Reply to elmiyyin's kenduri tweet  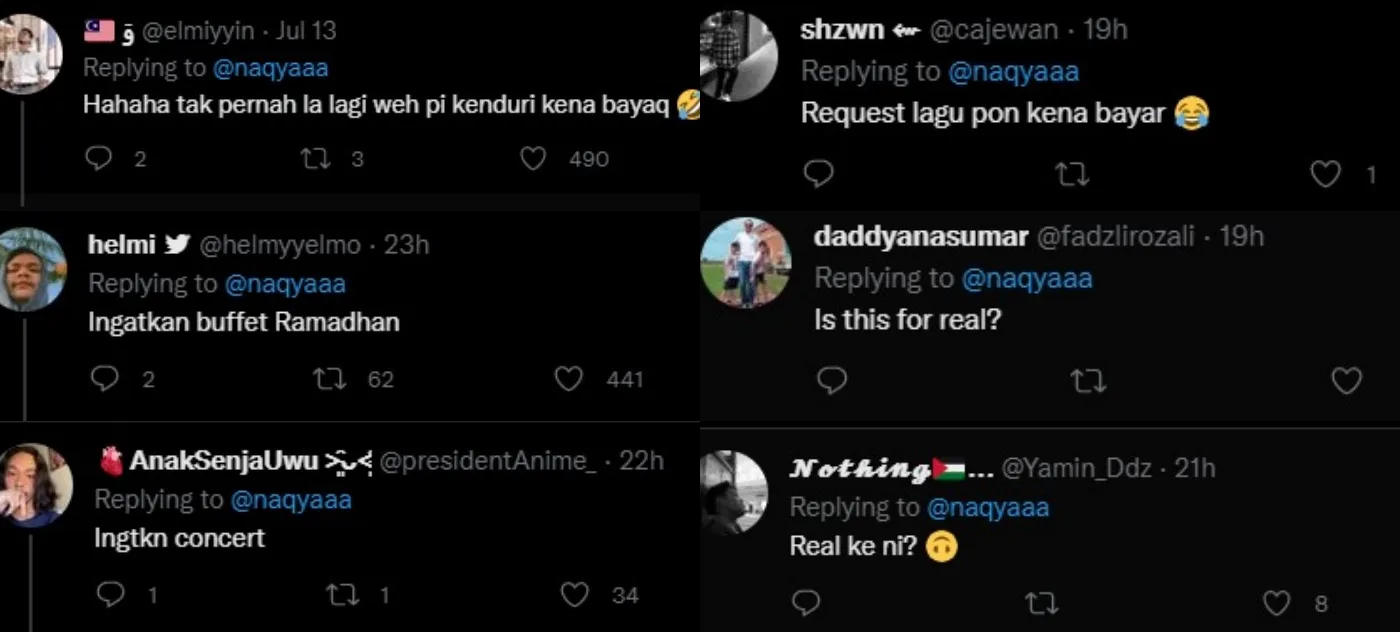pyautogui.click(x=99, y=159)
